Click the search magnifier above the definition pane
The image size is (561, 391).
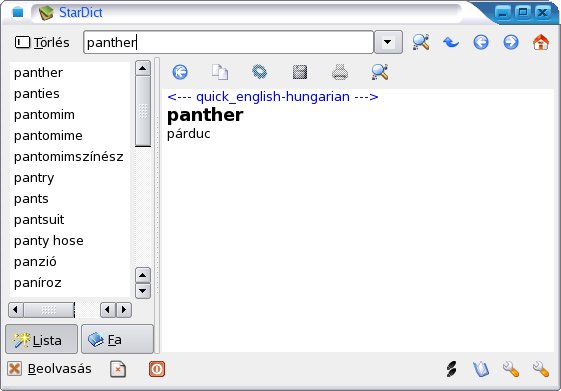[x=380, y=72]
